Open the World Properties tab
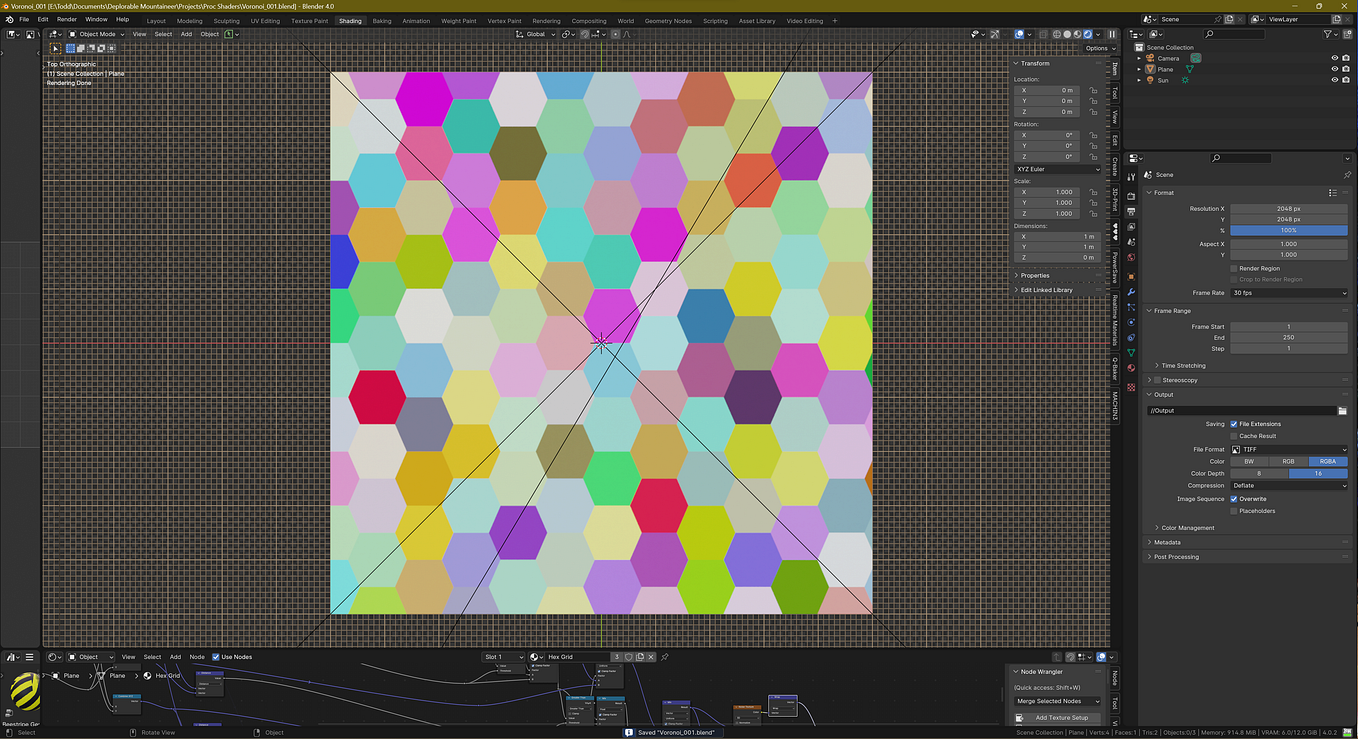Viewport: 1358px width, 739px height. coord(1131,256)
